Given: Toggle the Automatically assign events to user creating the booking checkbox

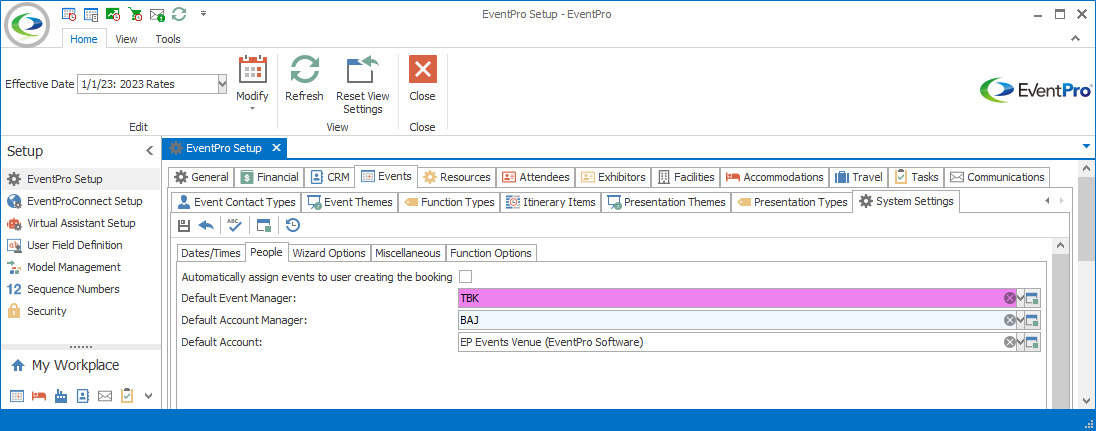Looking at the screenshot, I should (465, 277).
